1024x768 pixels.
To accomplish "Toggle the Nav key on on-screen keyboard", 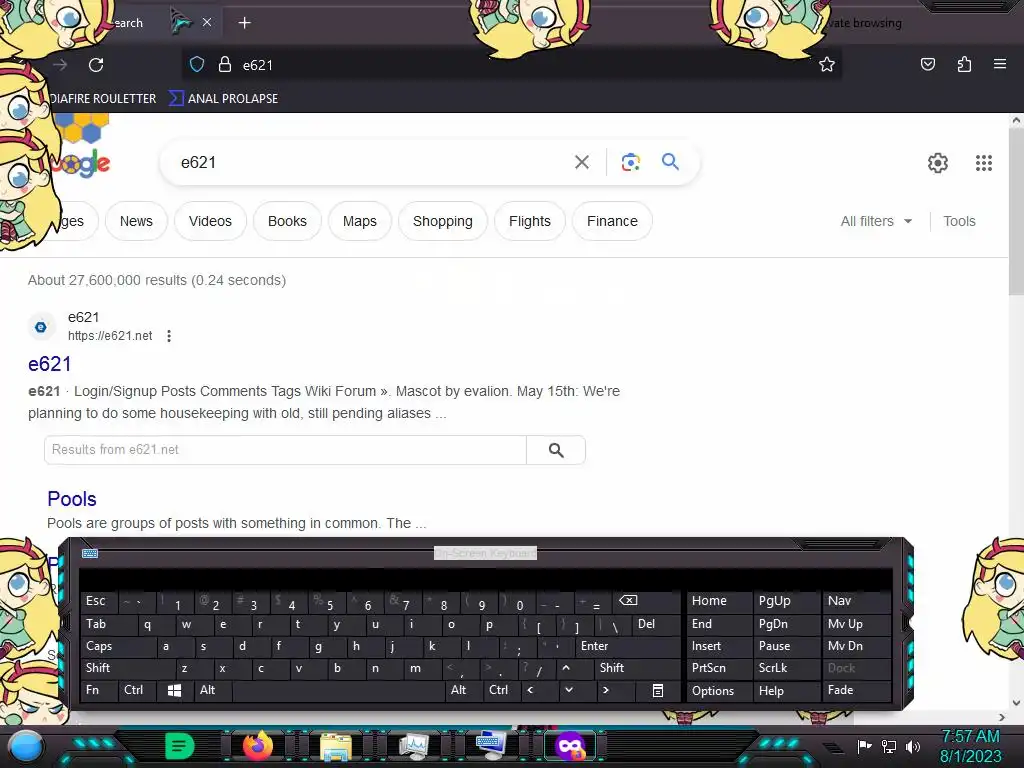I will tap(857, 601).
